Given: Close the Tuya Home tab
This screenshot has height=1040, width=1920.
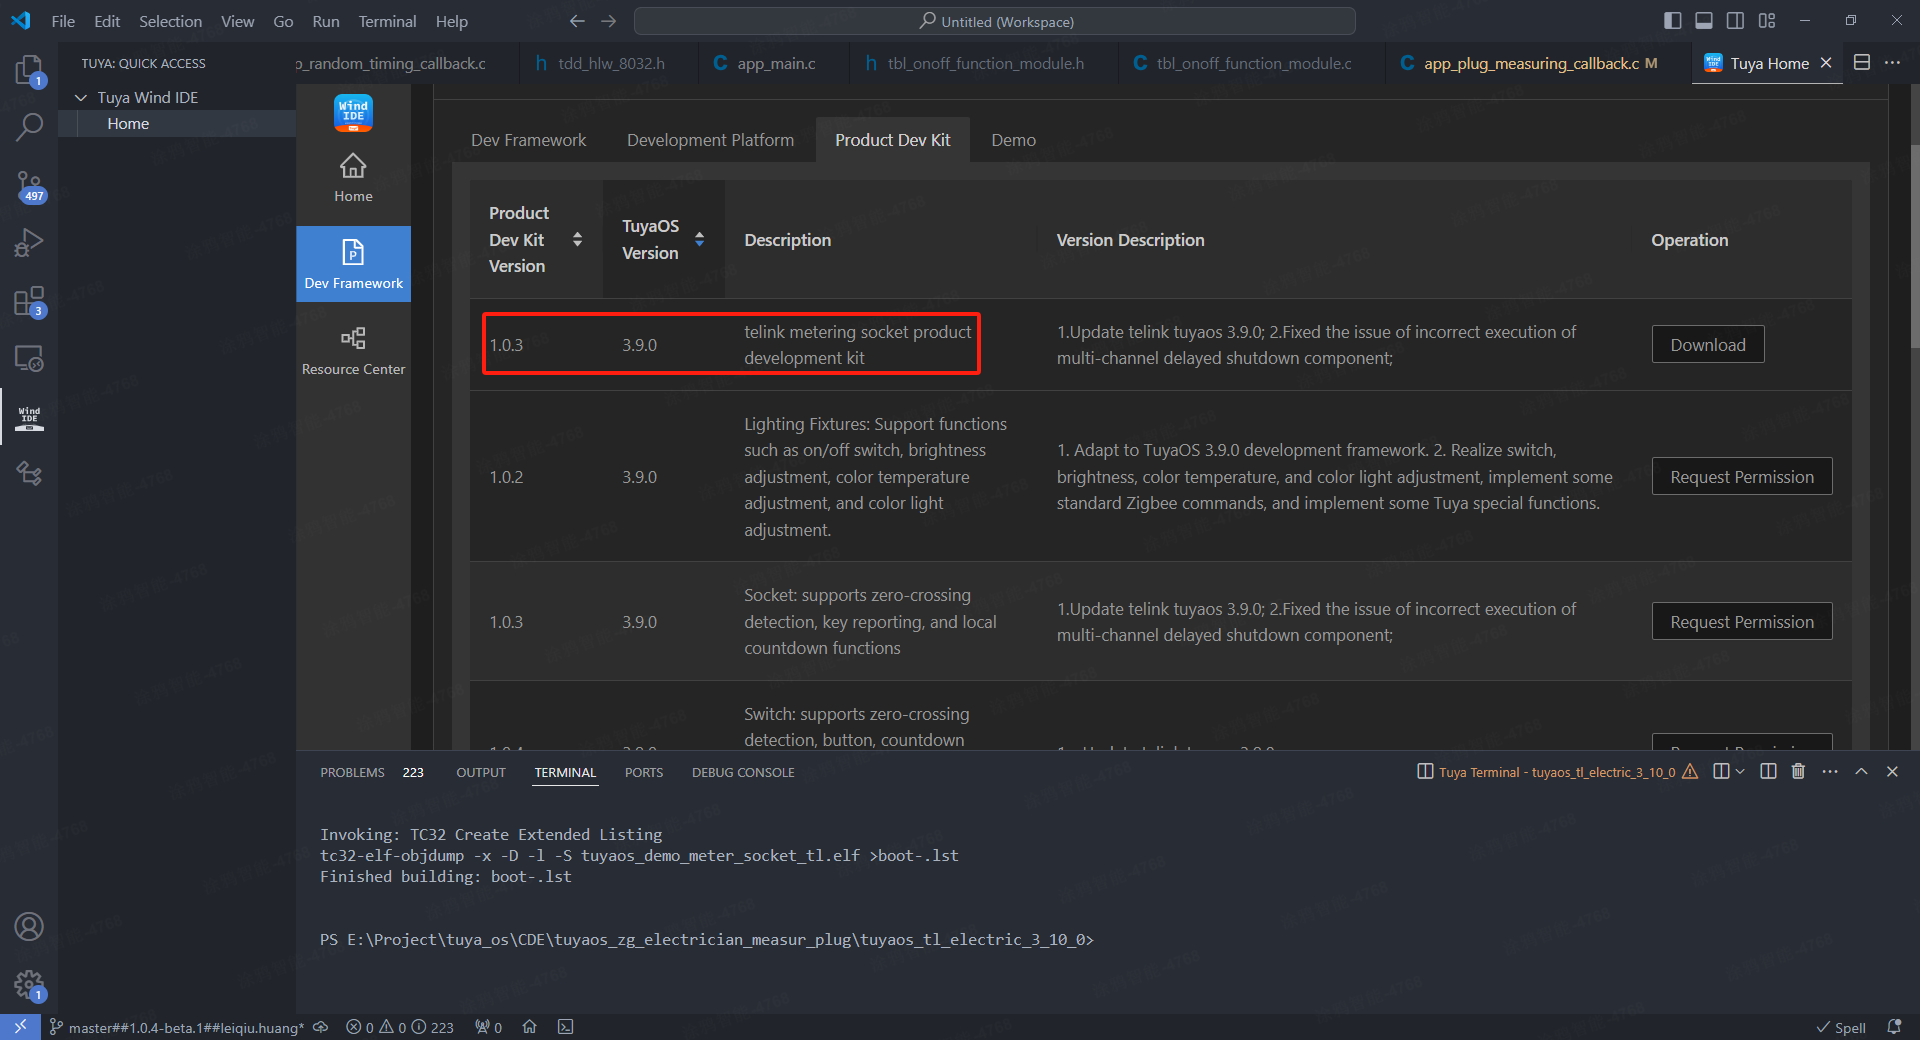Looking at the screenshot, I should (1826, 63).
